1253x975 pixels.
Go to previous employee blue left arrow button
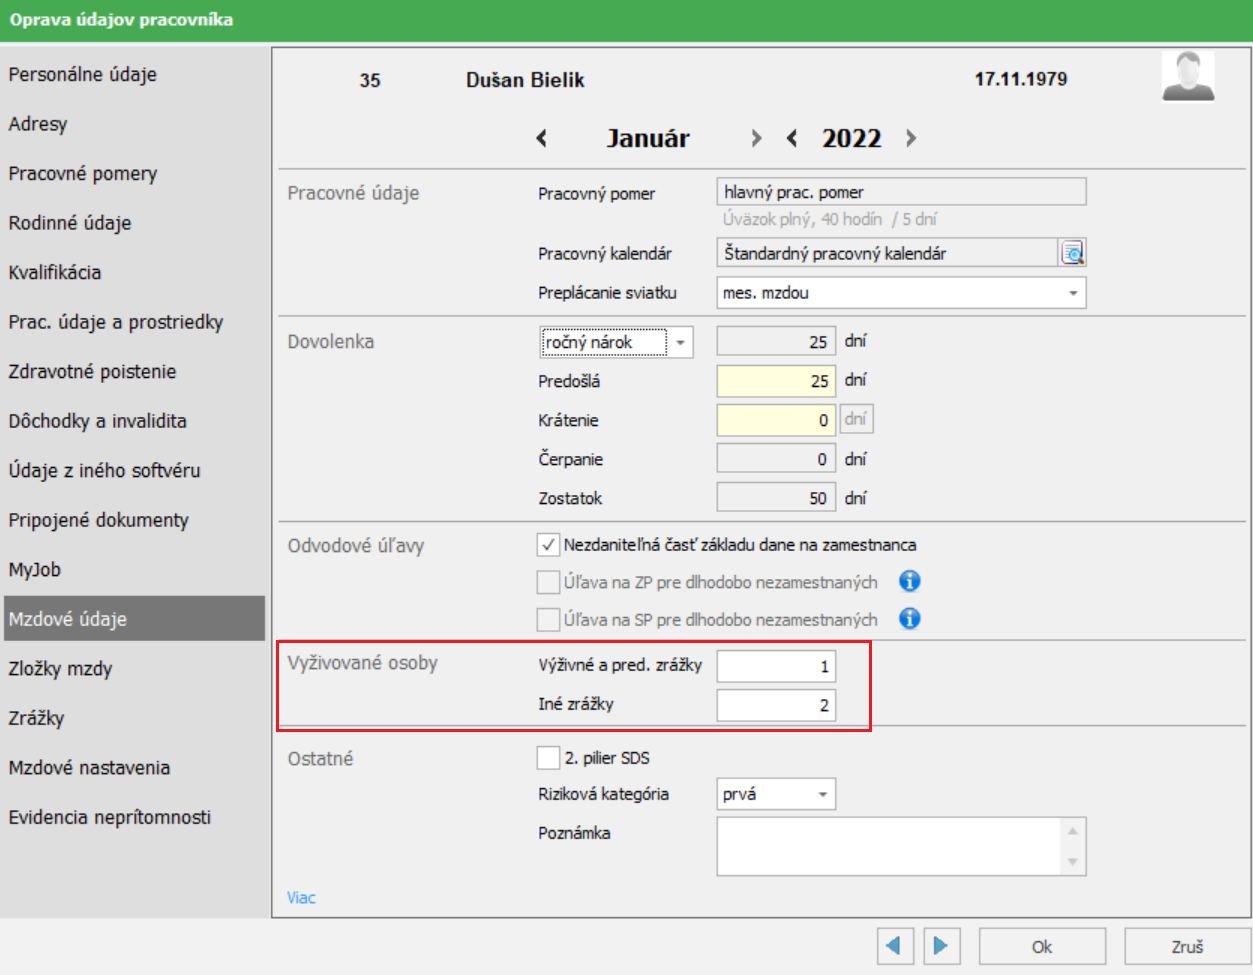click(895, 946)
